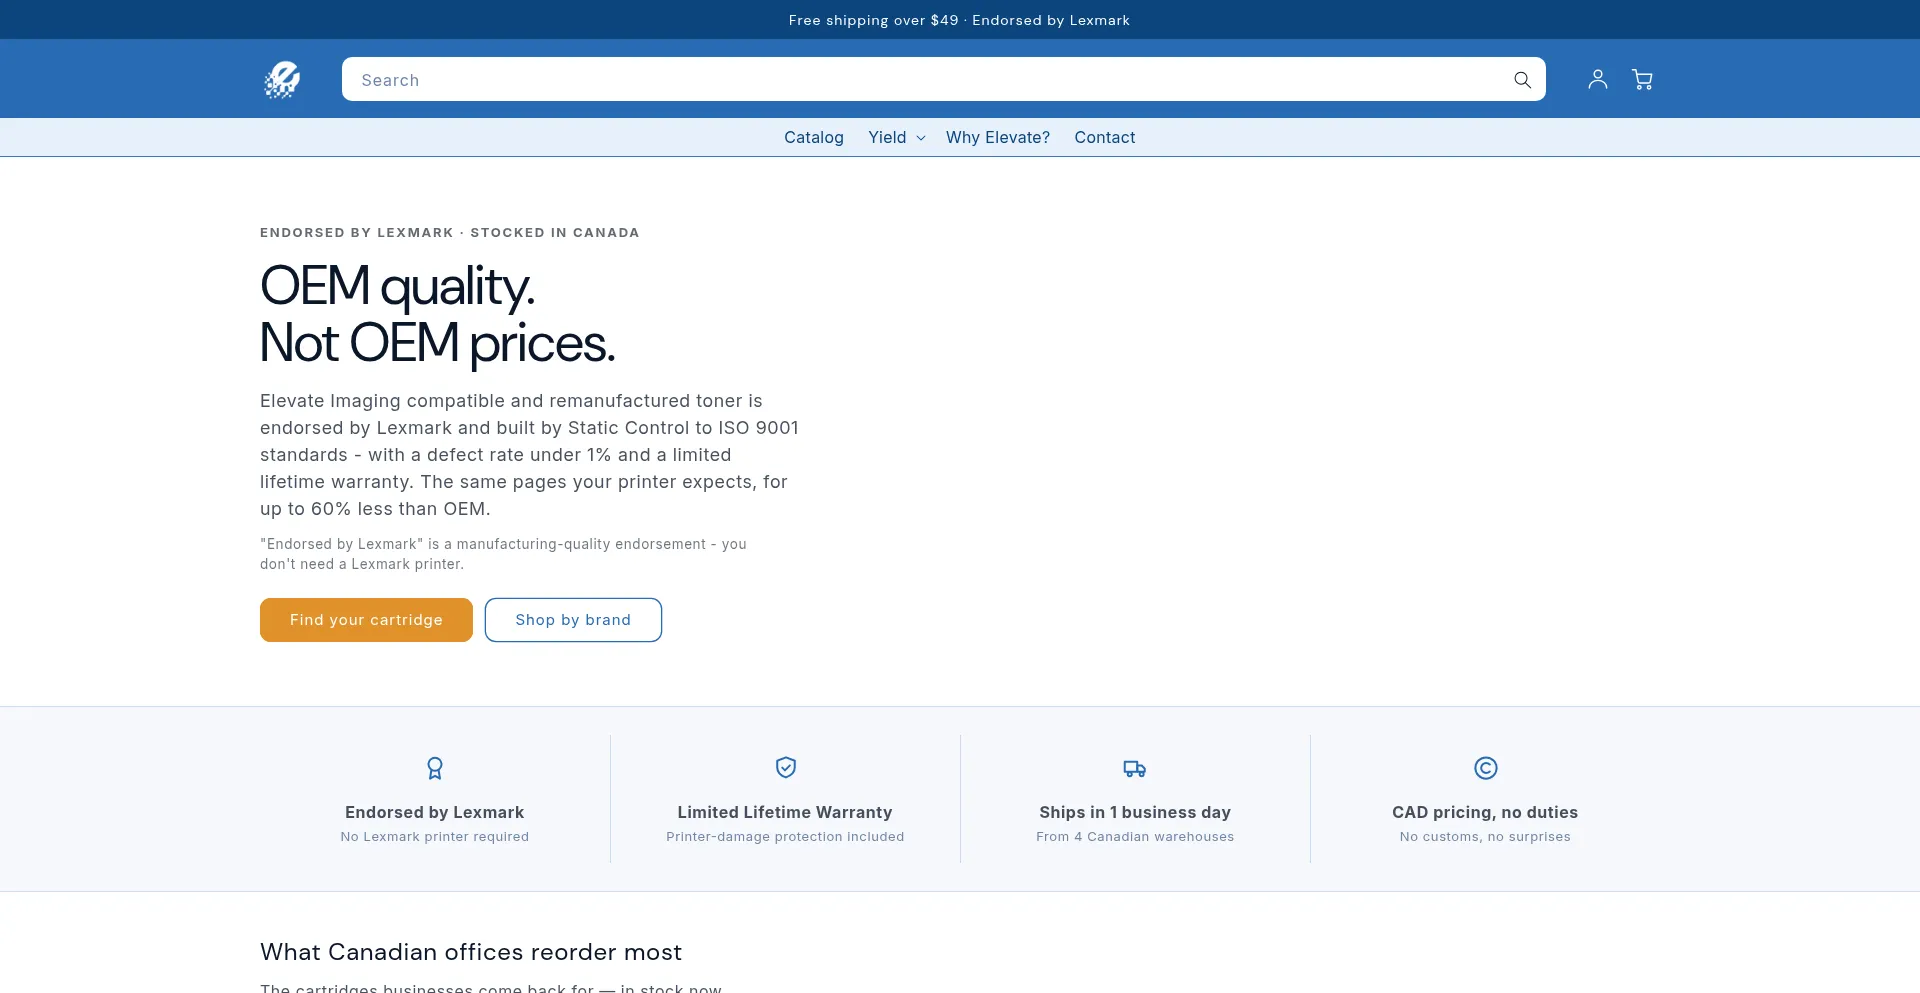Click the free shipping announcement bar

(960, 20)
